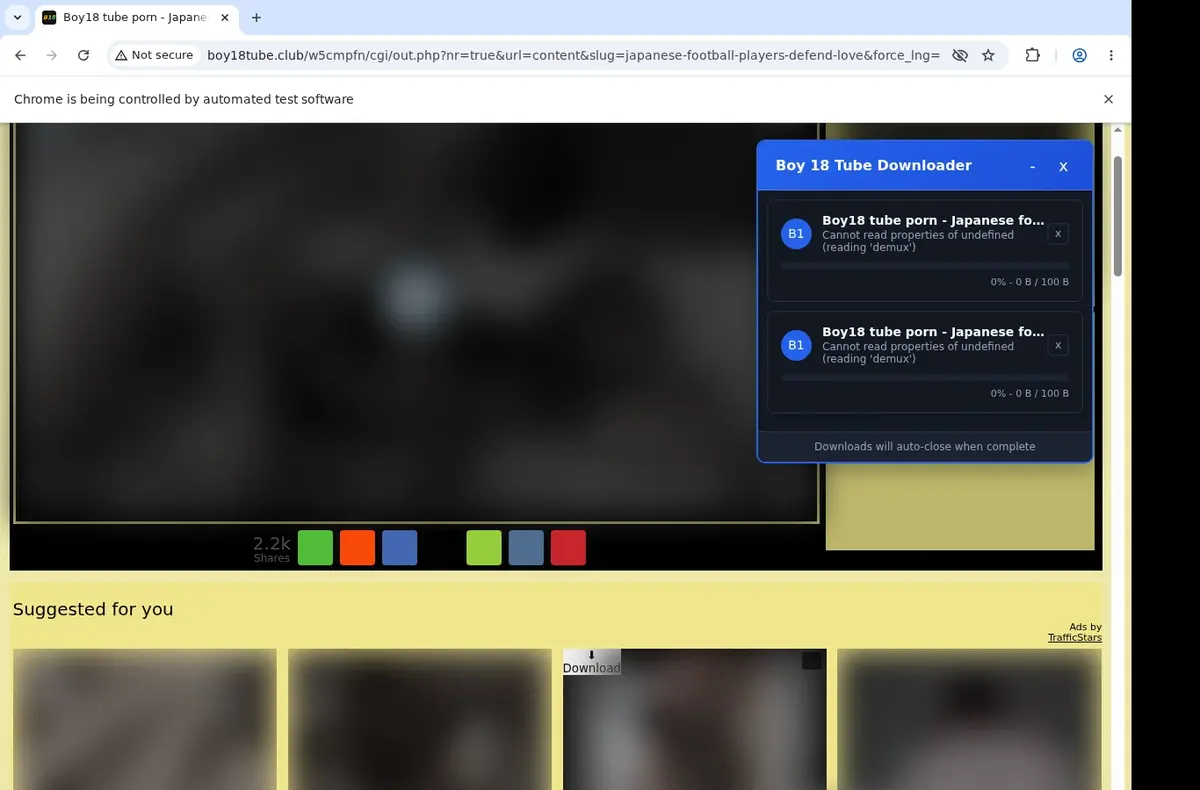Click the orange share button

[358, 548]
